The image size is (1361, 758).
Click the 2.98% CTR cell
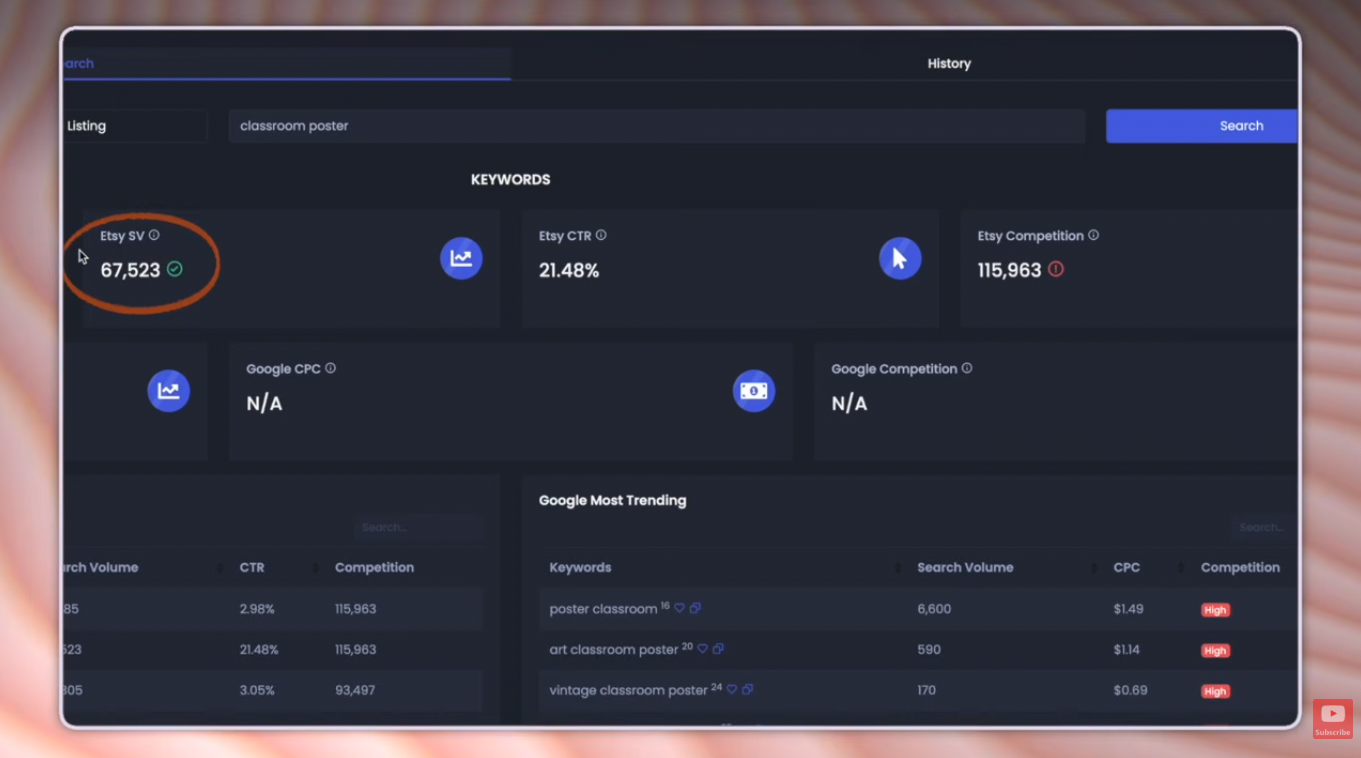256,609
